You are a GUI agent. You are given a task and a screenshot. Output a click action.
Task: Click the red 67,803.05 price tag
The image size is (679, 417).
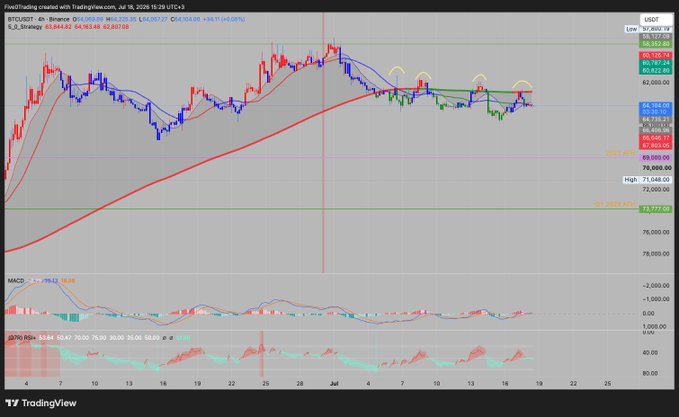click(656, 146)
